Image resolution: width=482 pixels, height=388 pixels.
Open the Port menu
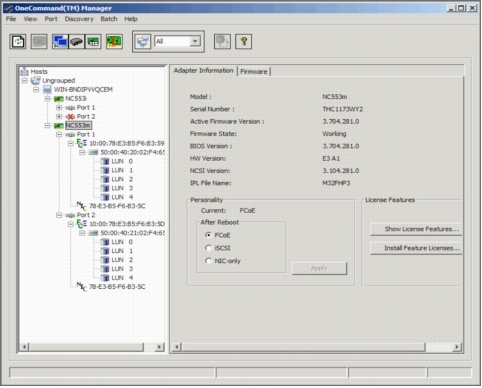51,19
